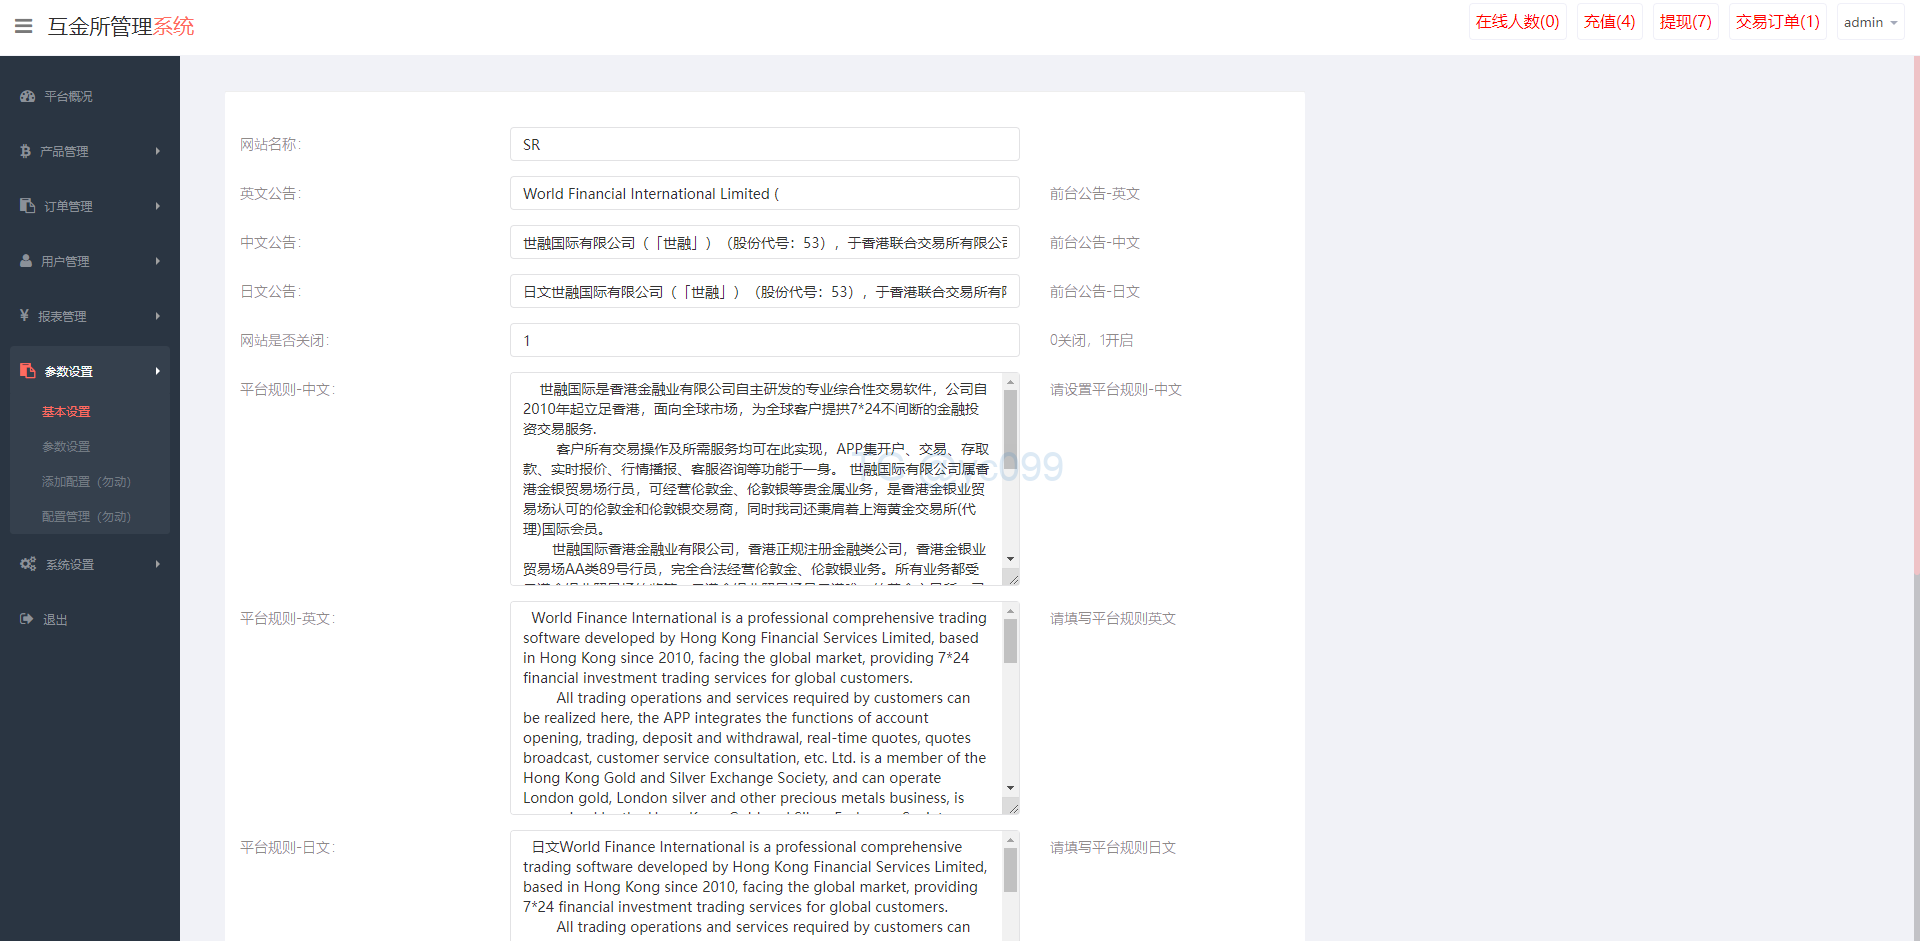Click the 平台规则-中文 textarea scrollbar thumb
This screenshot has width=1920, height=941.
pyautogui.click(x=1010, y=428)
